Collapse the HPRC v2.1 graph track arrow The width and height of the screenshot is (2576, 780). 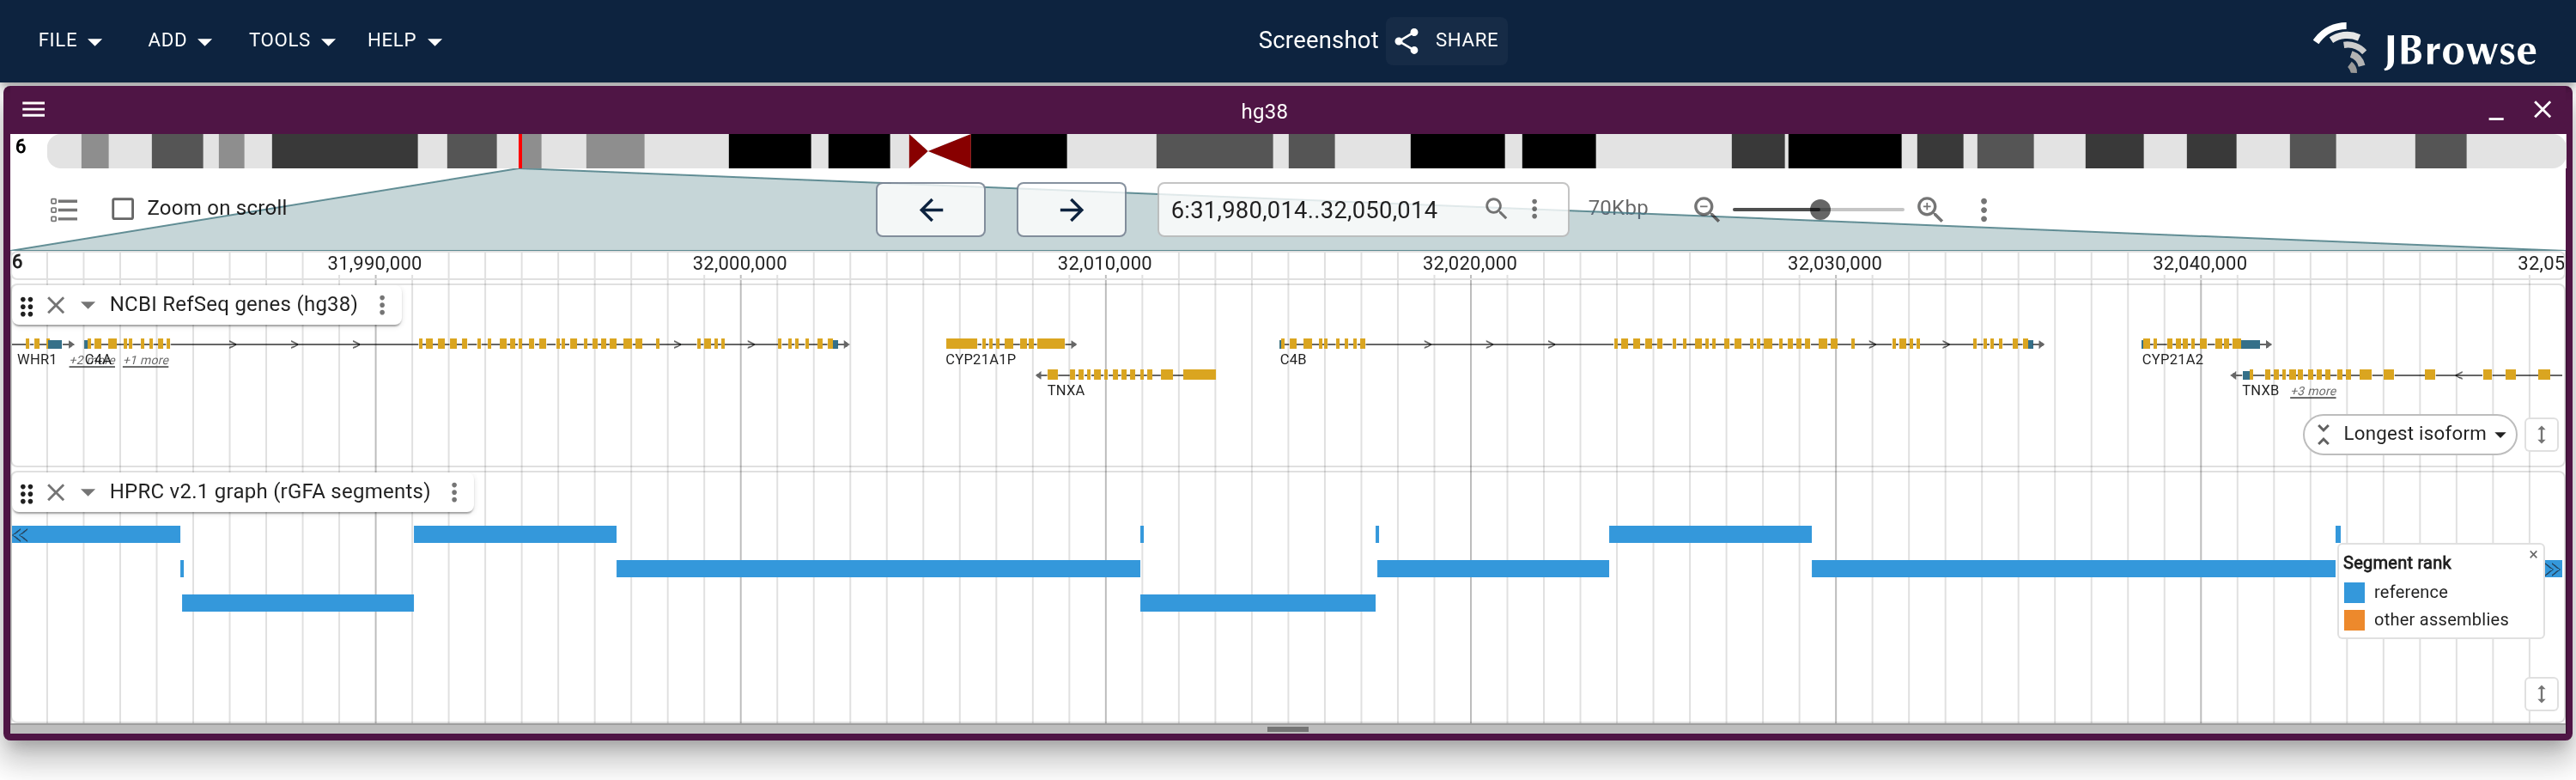click(87, 492)
